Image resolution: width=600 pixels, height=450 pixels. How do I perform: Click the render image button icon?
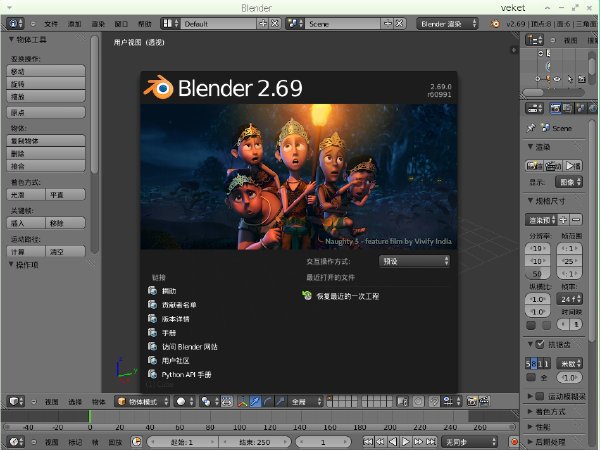(534, 166)
